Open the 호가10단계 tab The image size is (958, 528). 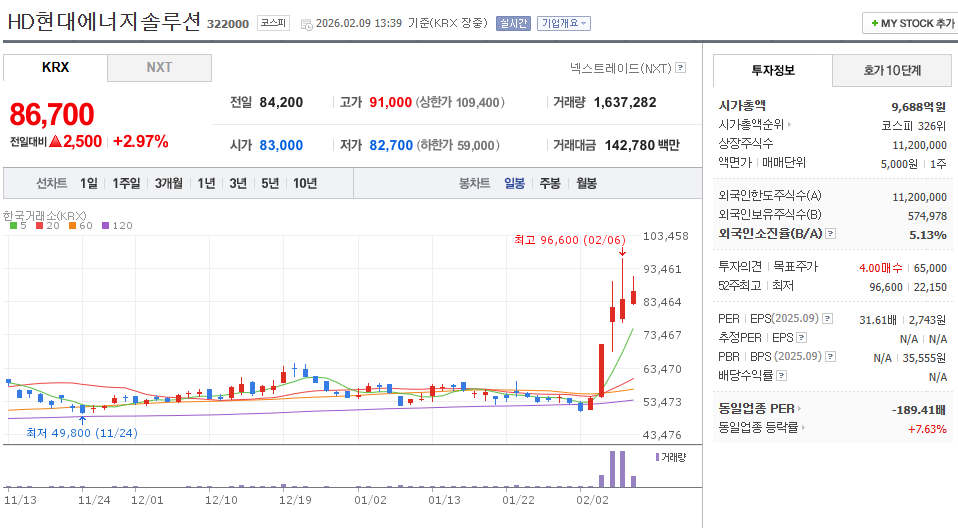(x=892, y=70)
